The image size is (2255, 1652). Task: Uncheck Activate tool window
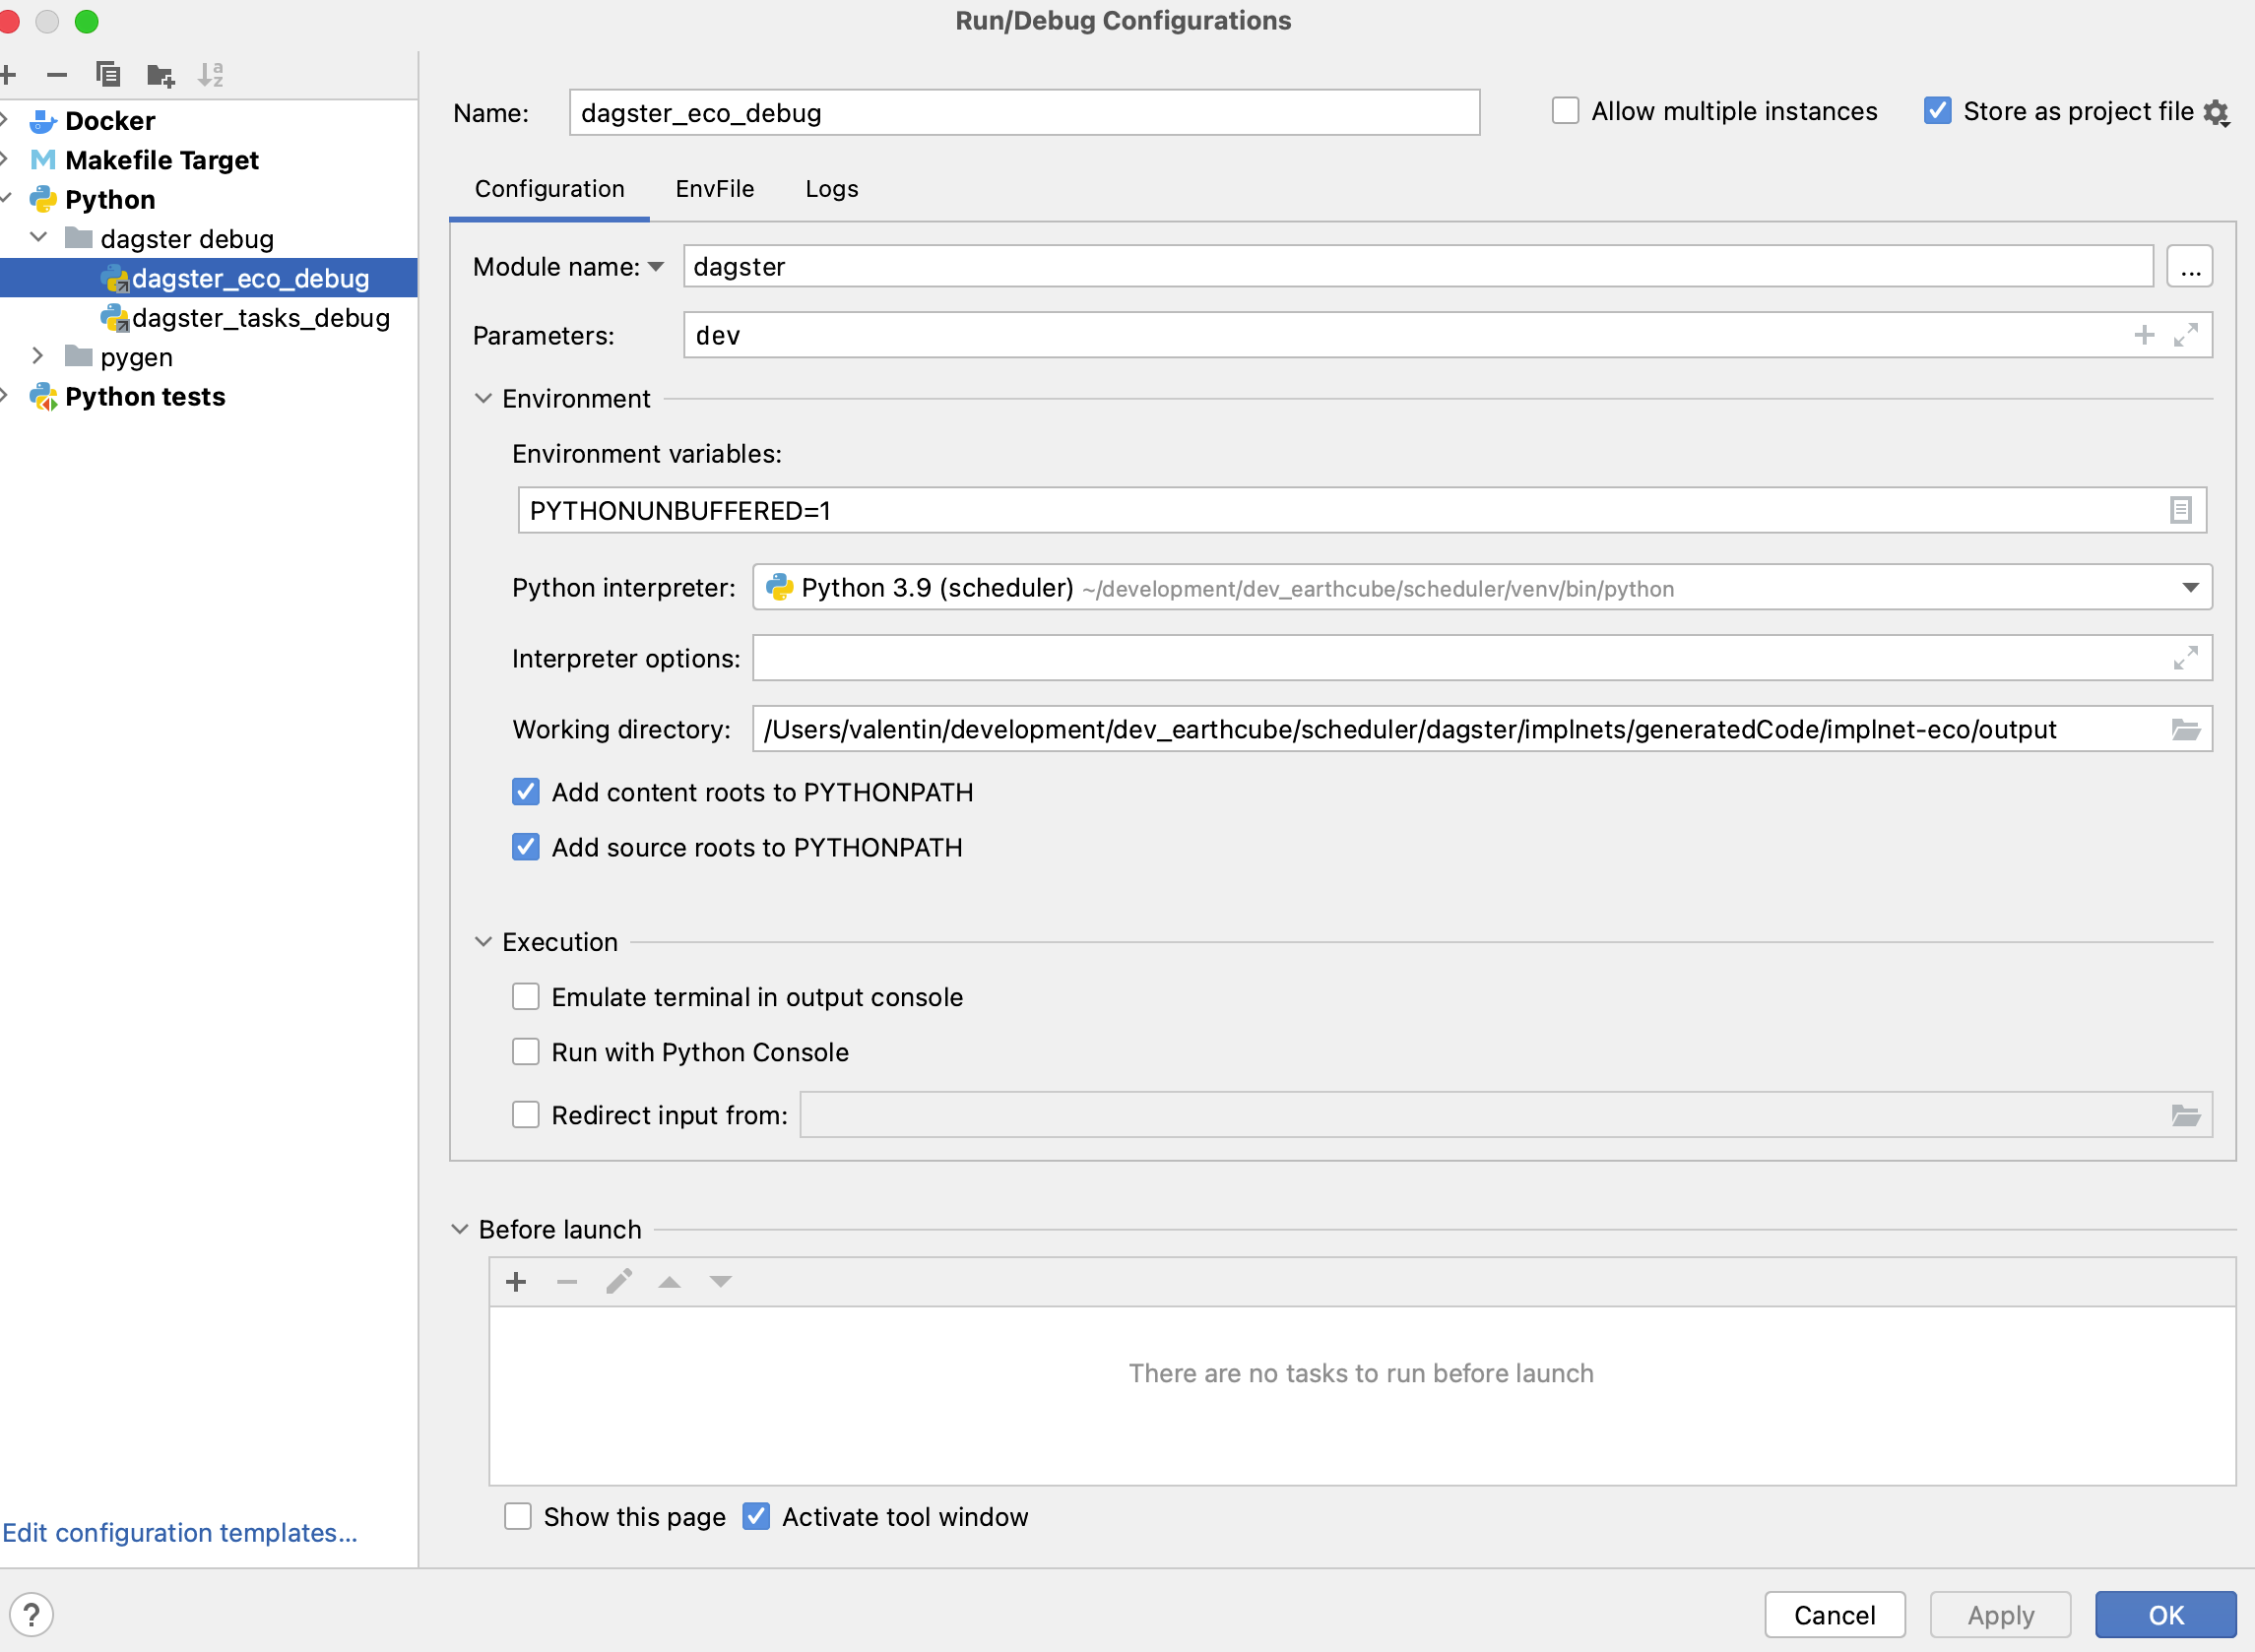click(757, 1517)
